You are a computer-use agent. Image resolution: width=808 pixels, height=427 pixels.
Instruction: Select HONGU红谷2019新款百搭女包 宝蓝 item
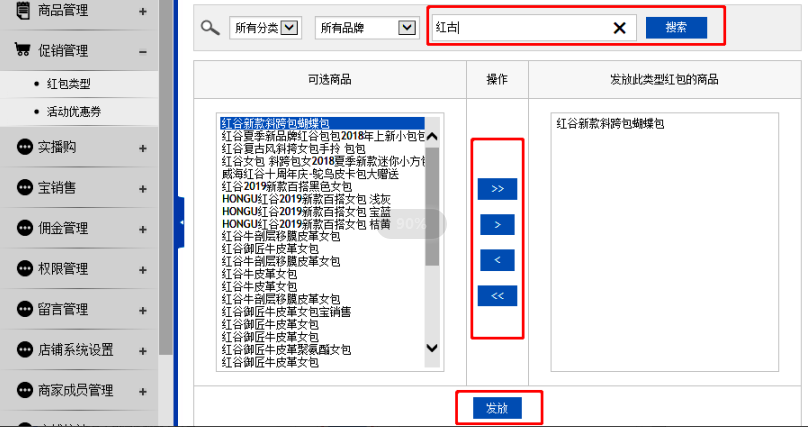point(306,211)
